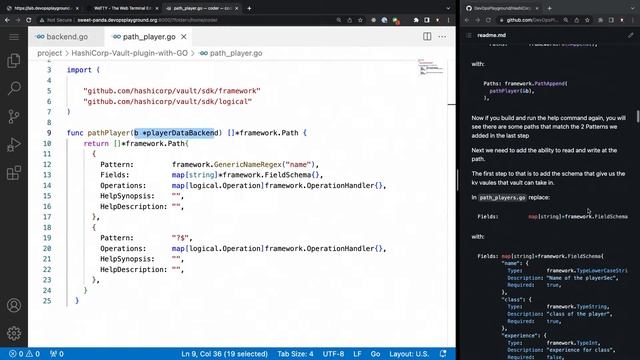Change Go language mode
The image size is (640, 360).
pyautogui.click(x=376, y=354)
